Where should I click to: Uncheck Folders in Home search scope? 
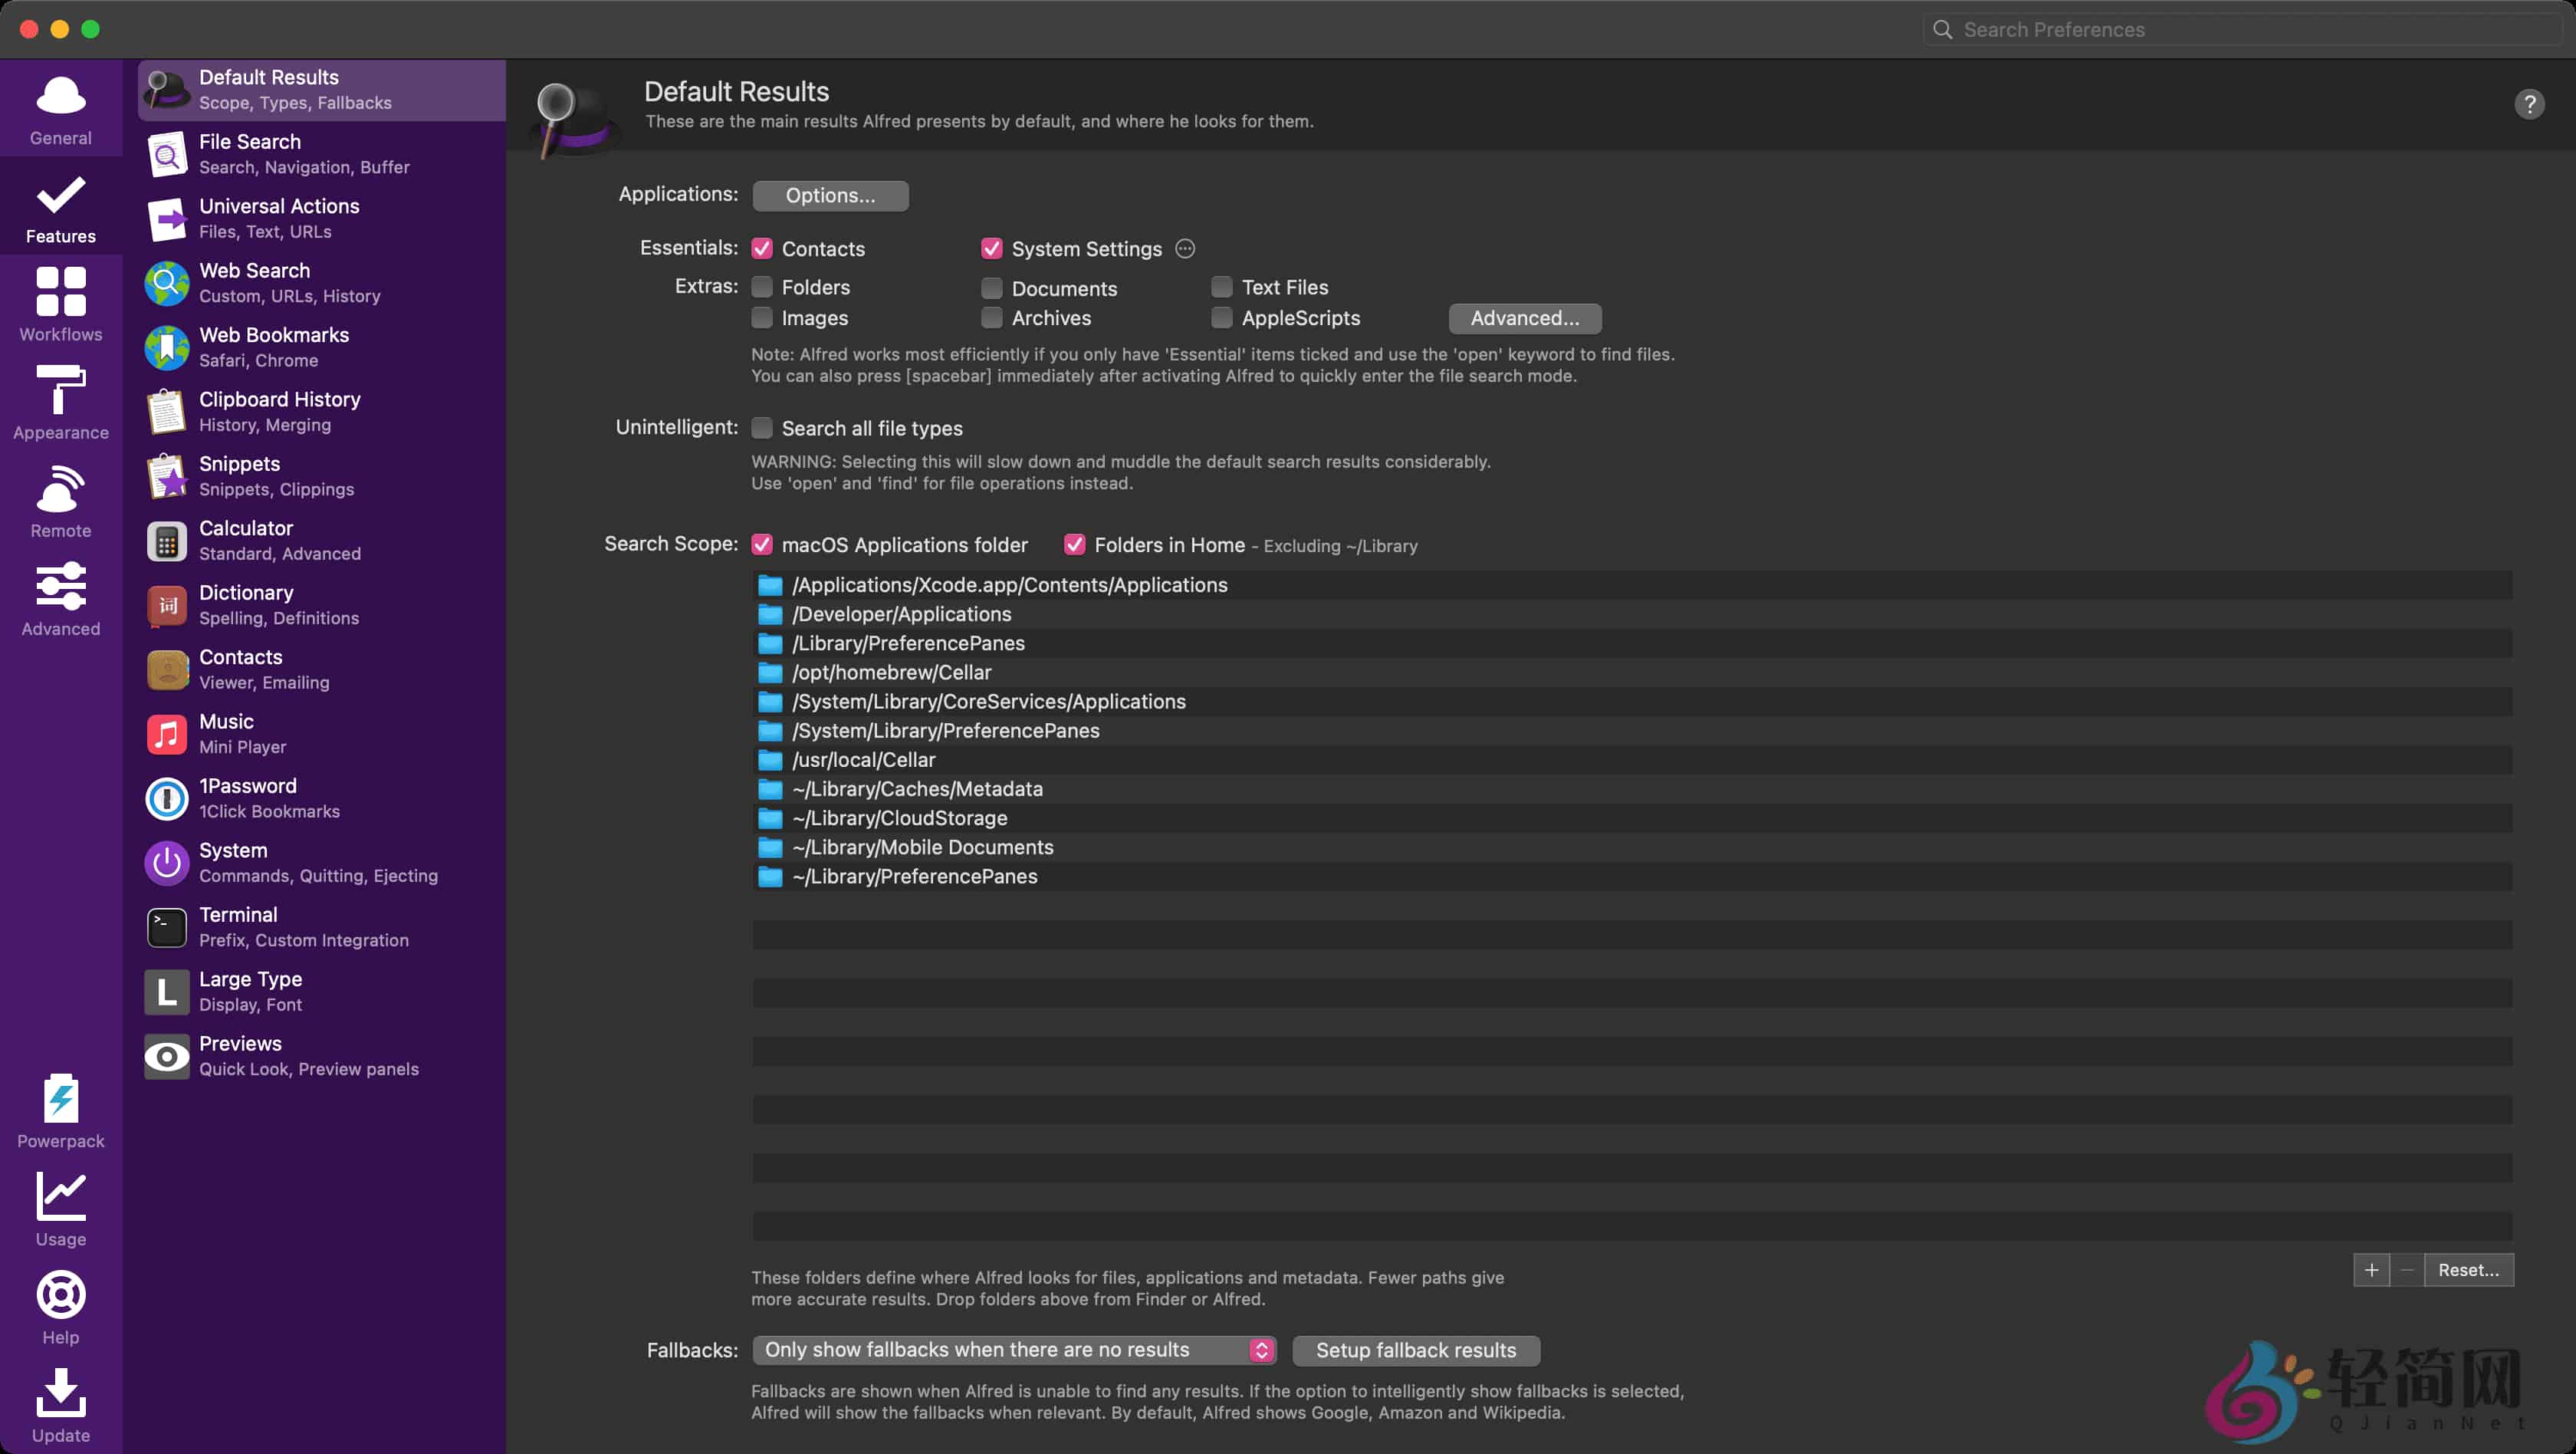(x=1074, y=545)
